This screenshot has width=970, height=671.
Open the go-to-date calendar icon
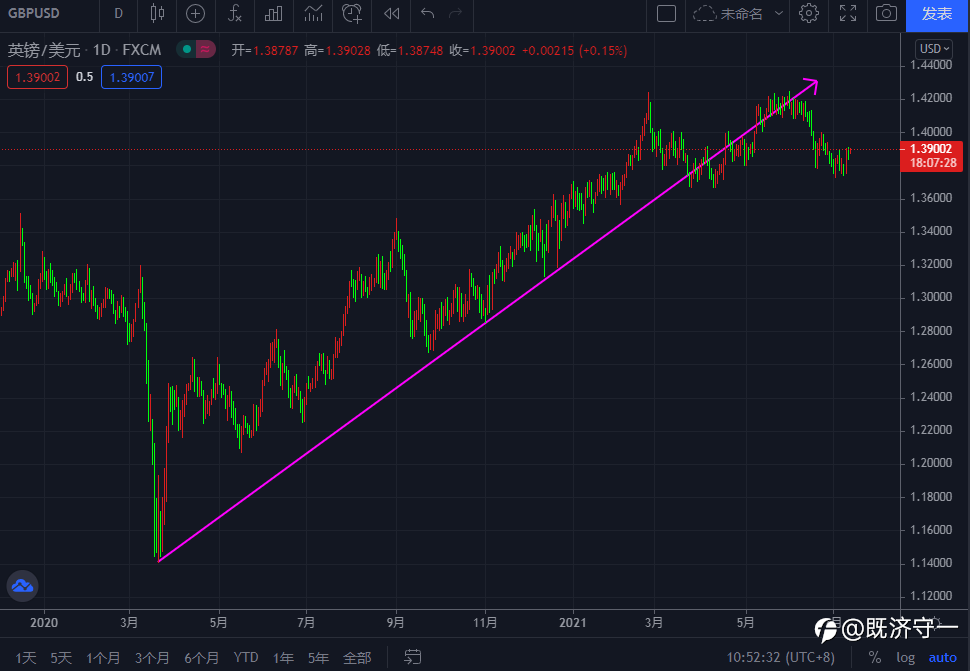coord(413,657)
